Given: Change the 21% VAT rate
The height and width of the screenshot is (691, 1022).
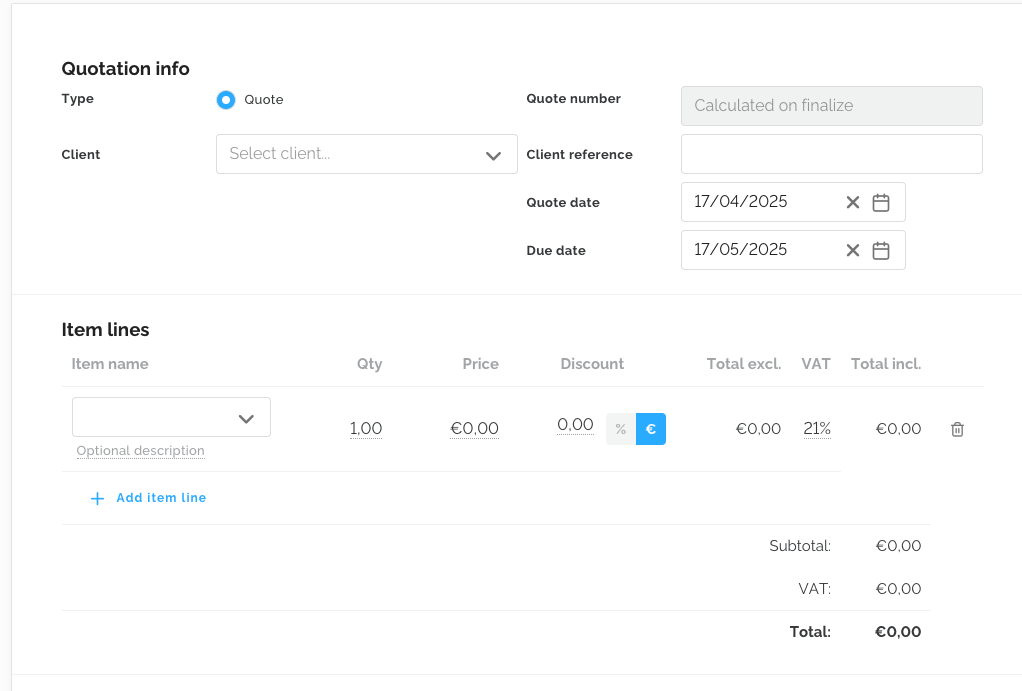Looking at the screenshot, I should (817, 429).
